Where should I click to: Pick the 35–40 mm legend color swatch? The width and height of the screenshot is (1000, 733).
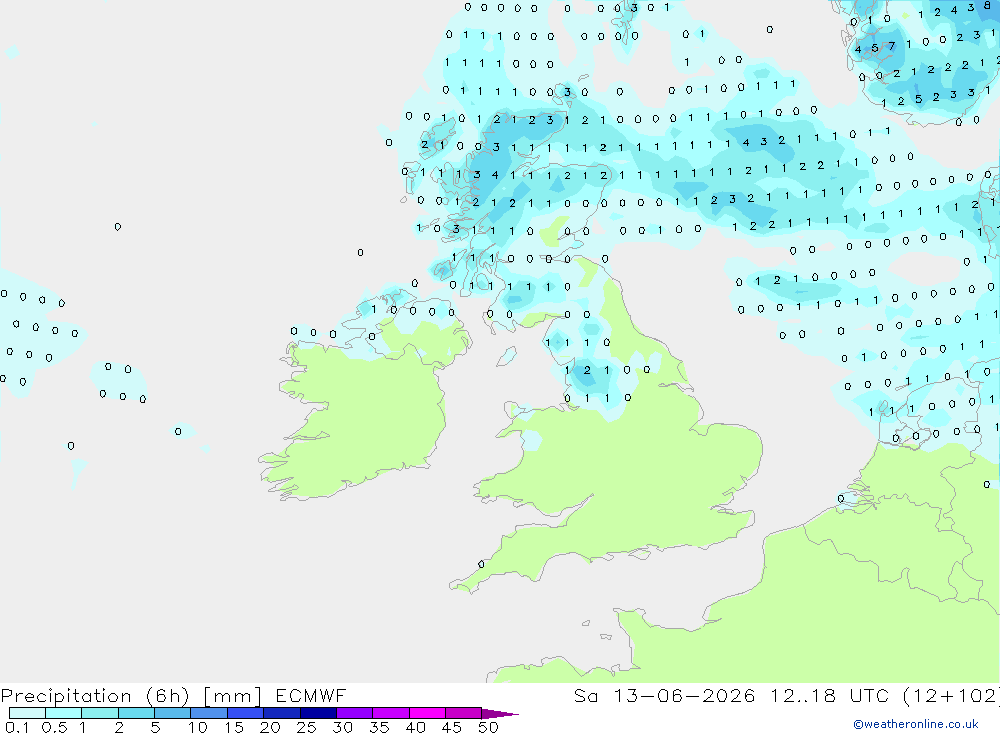390,713
